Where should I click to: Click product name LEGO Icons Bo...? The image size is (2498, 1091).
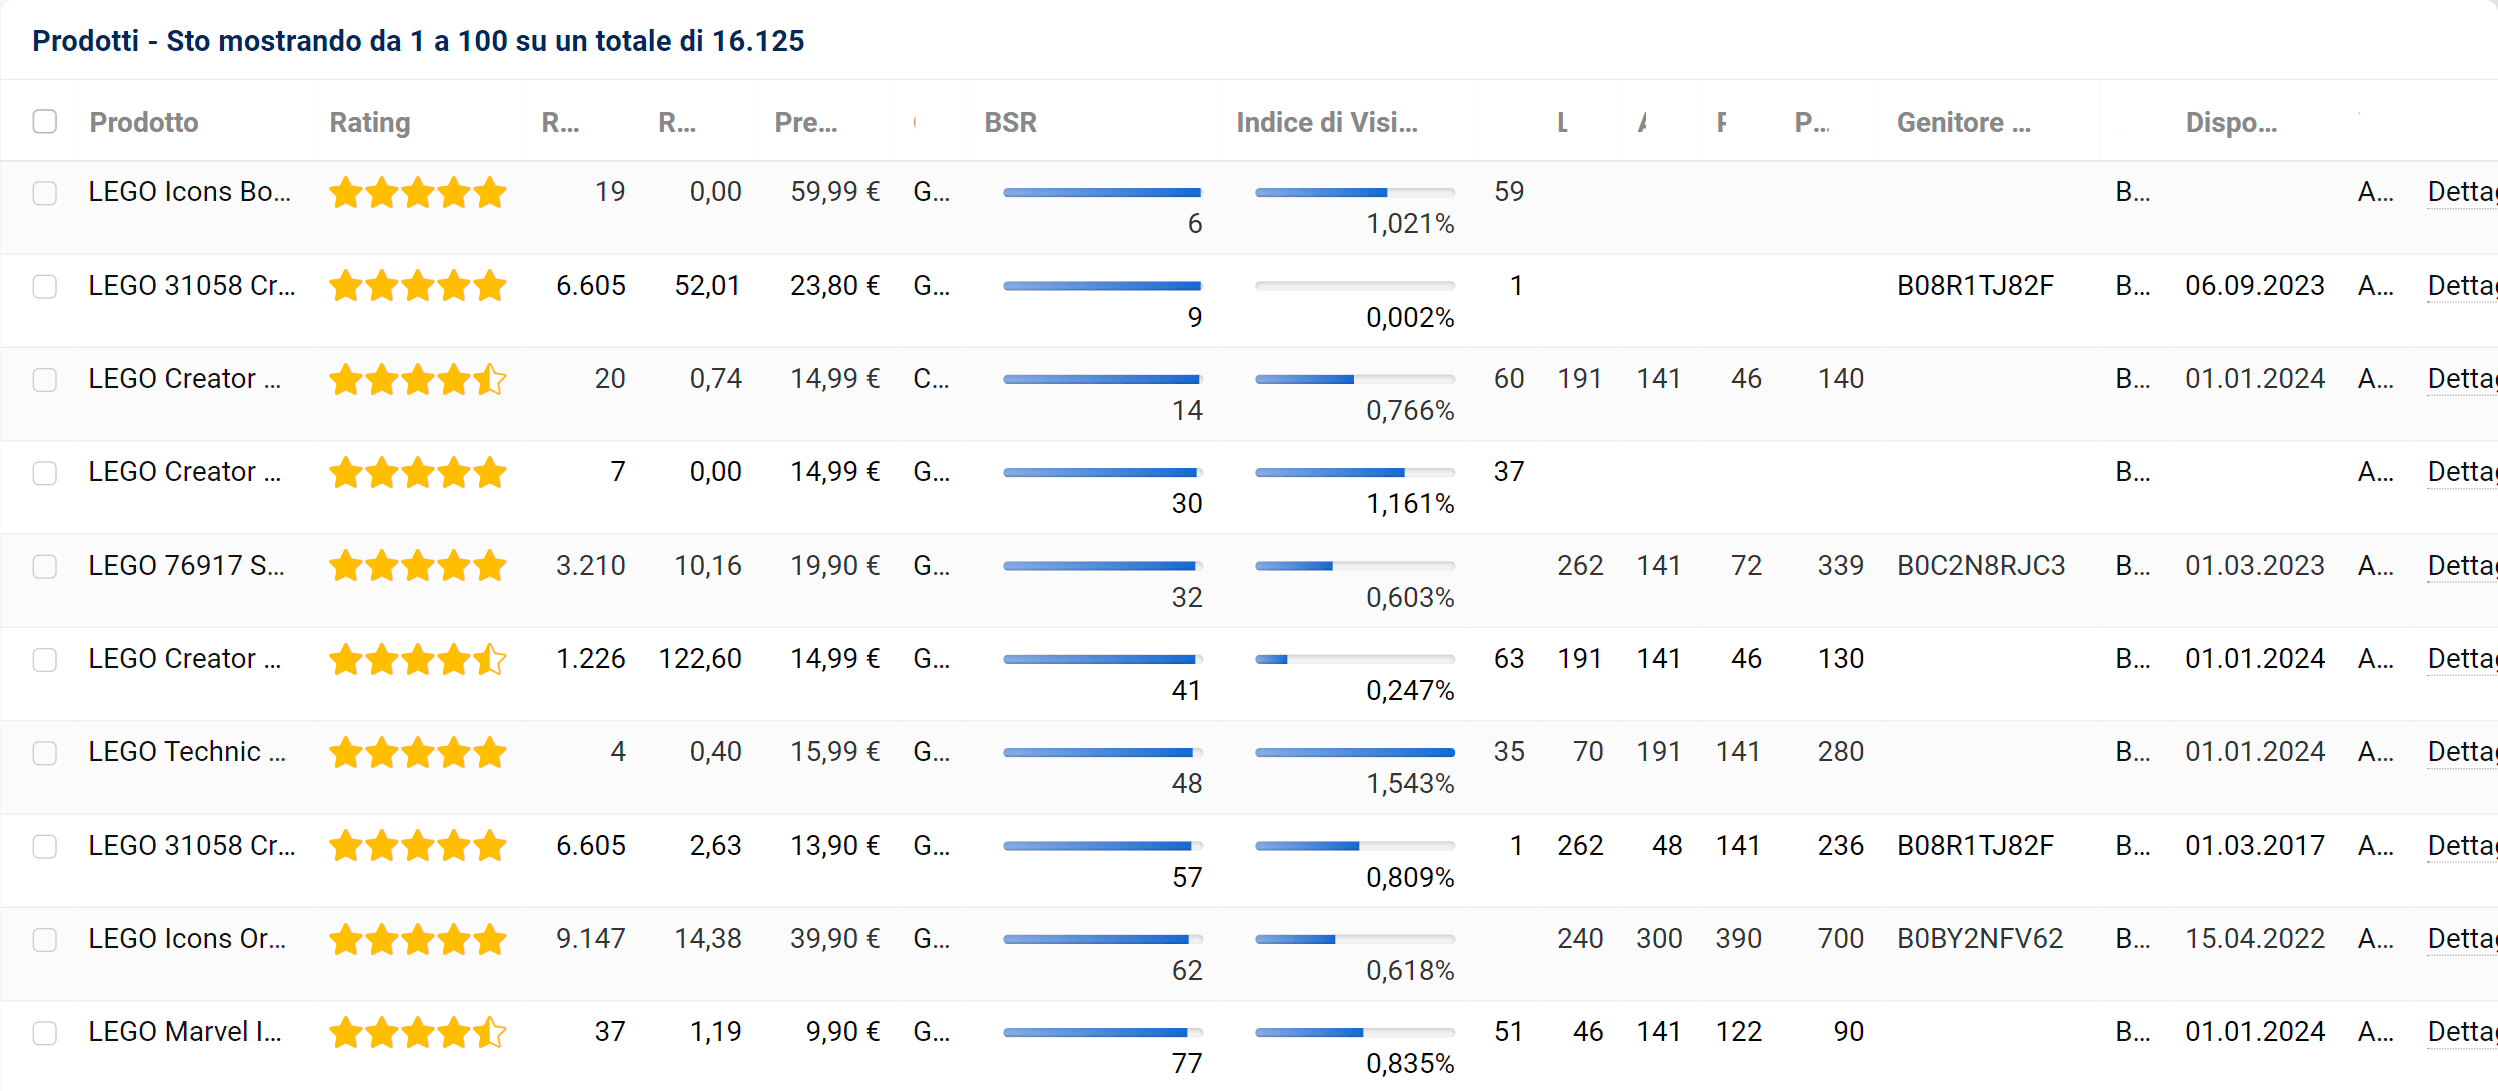pos(189,192)
